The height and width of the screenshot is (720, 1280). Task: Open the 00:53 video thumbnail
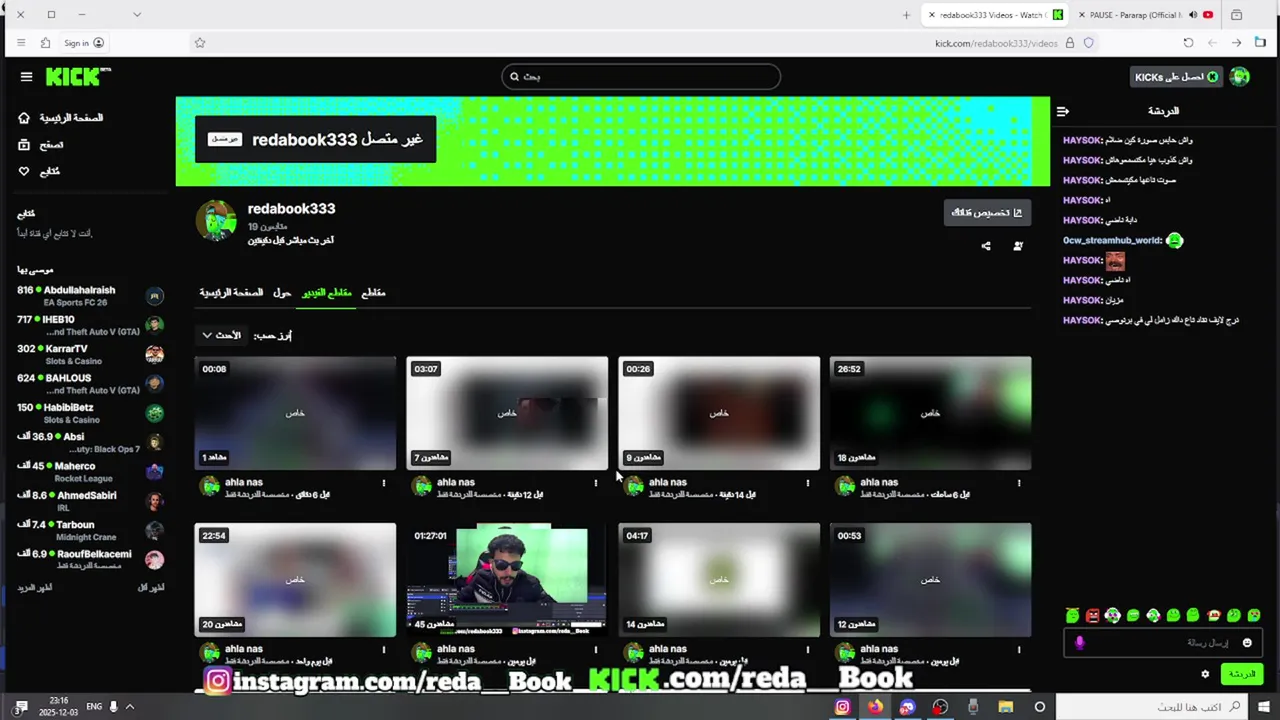coord(931,580)
